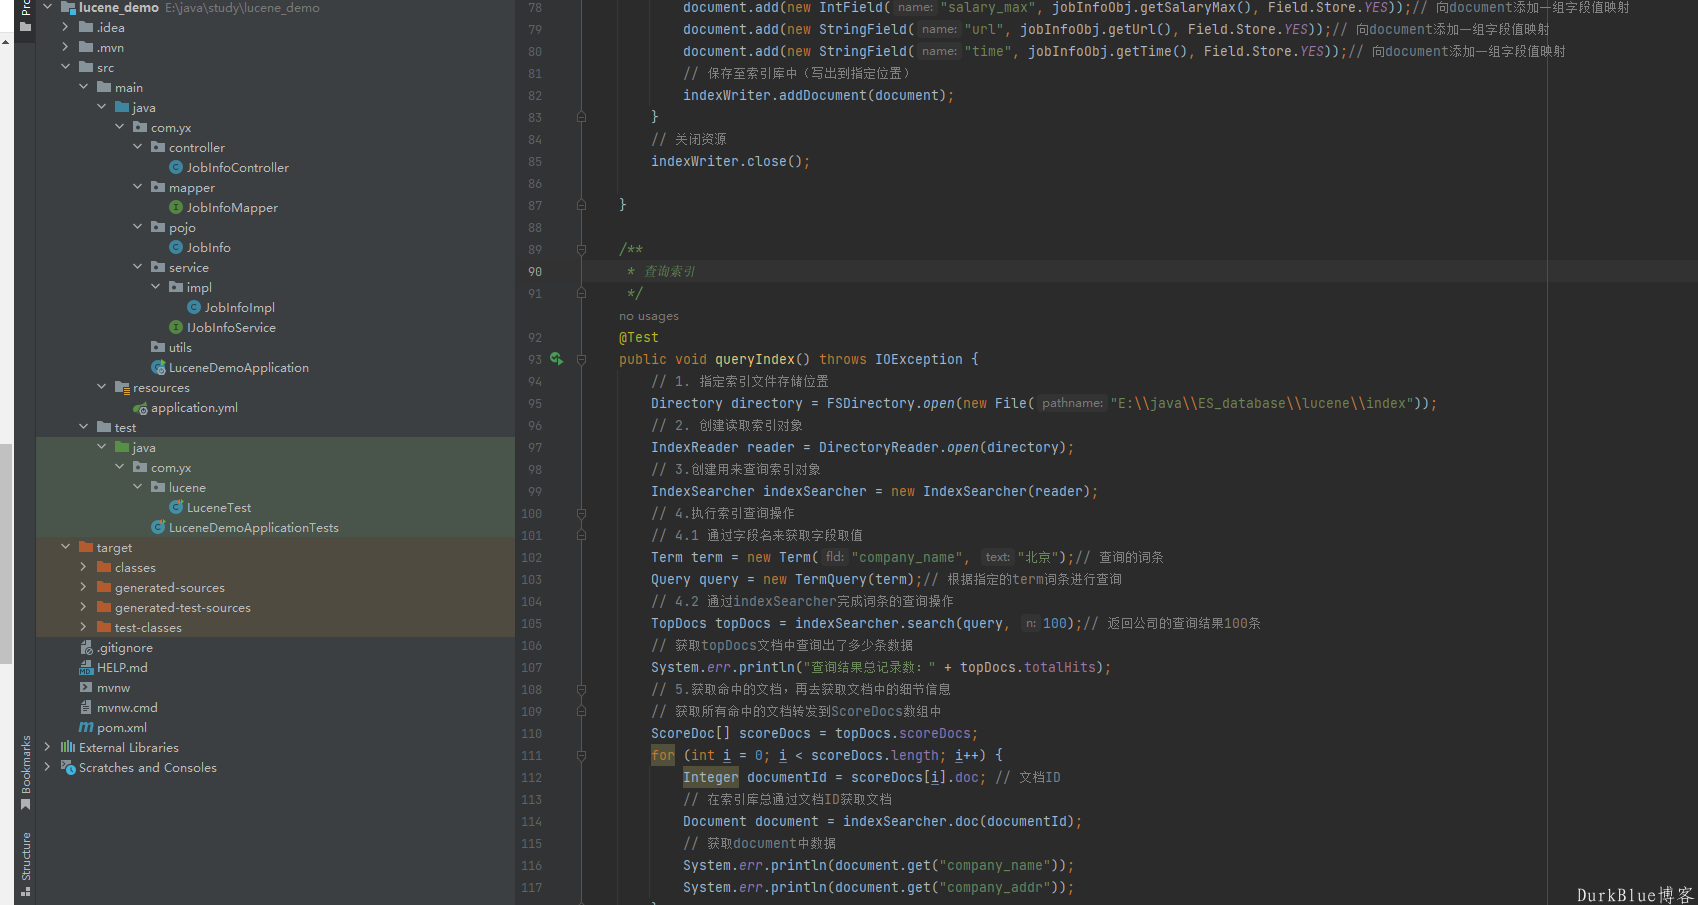Viewport: 1698px width, 905px height.
Task: Click the mvnw script file icon
Action: point(86,688)
